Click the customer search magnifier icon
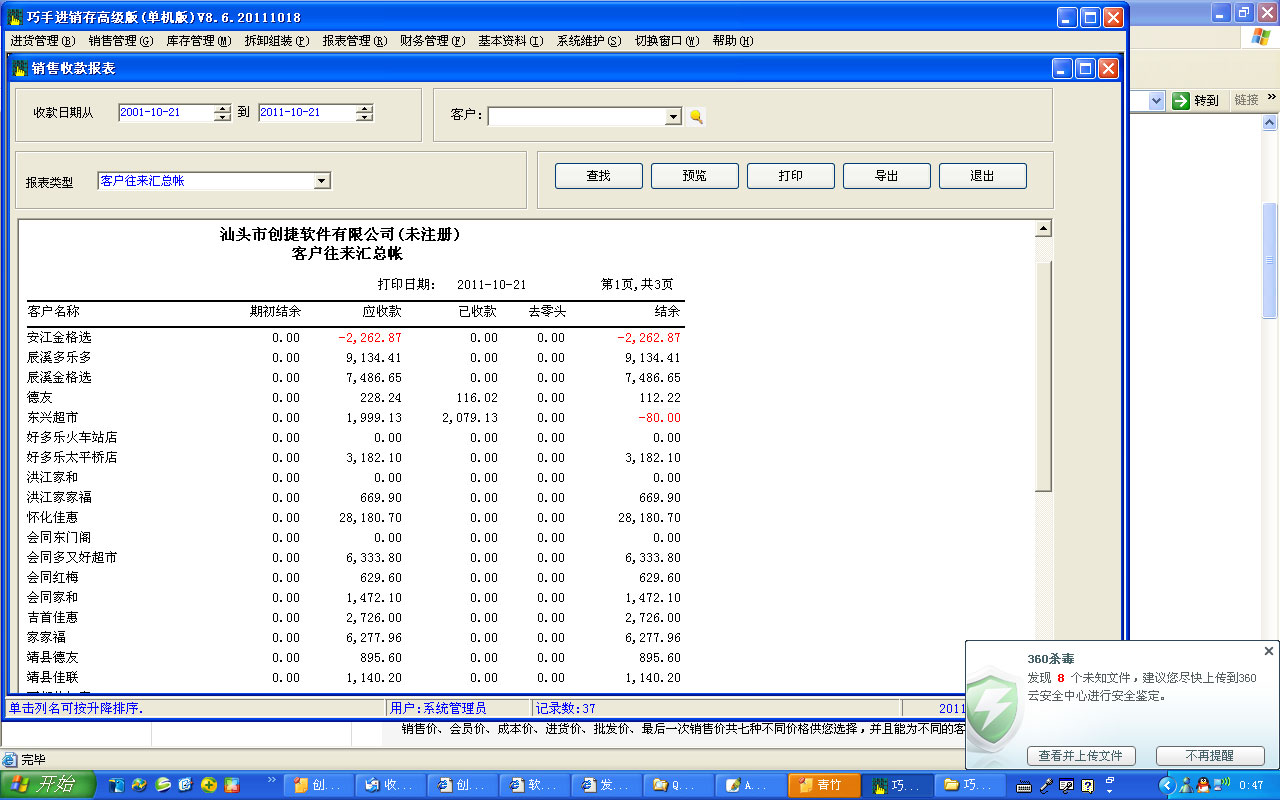Screen dimensions: 1280x800 point(696,117)
